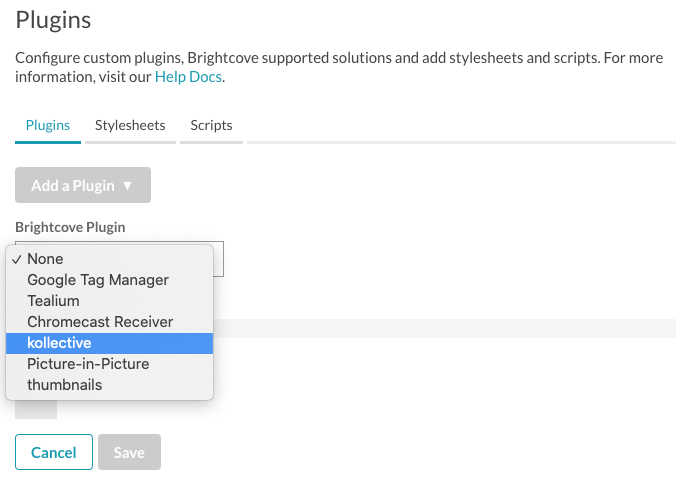Click the Plugins page heading
The width and height of the screenshot is (694, 478).
point(53,19)
